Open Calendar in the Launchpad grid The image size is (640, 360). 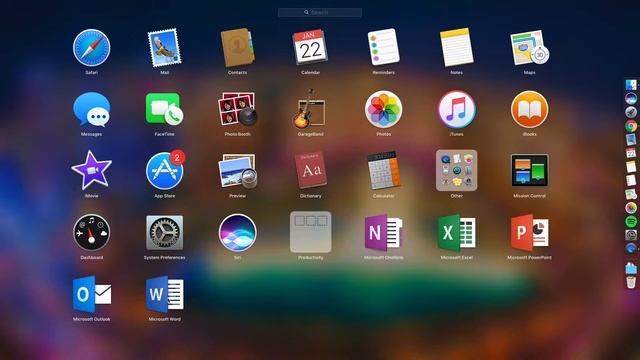tap(310, 47)
